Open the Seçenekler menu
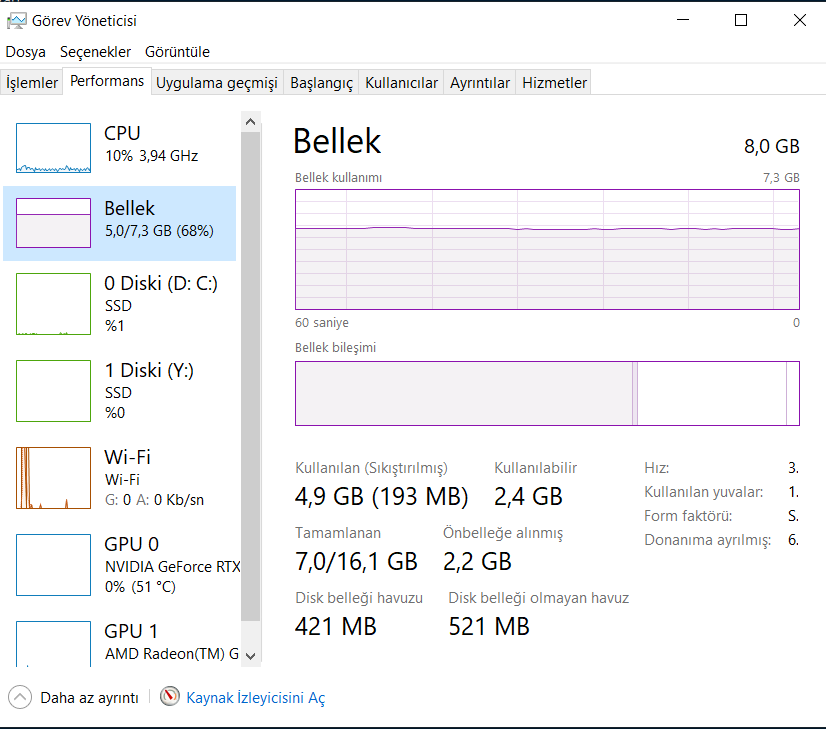This screenshot has height=729, width=826. tap(95, 52)
